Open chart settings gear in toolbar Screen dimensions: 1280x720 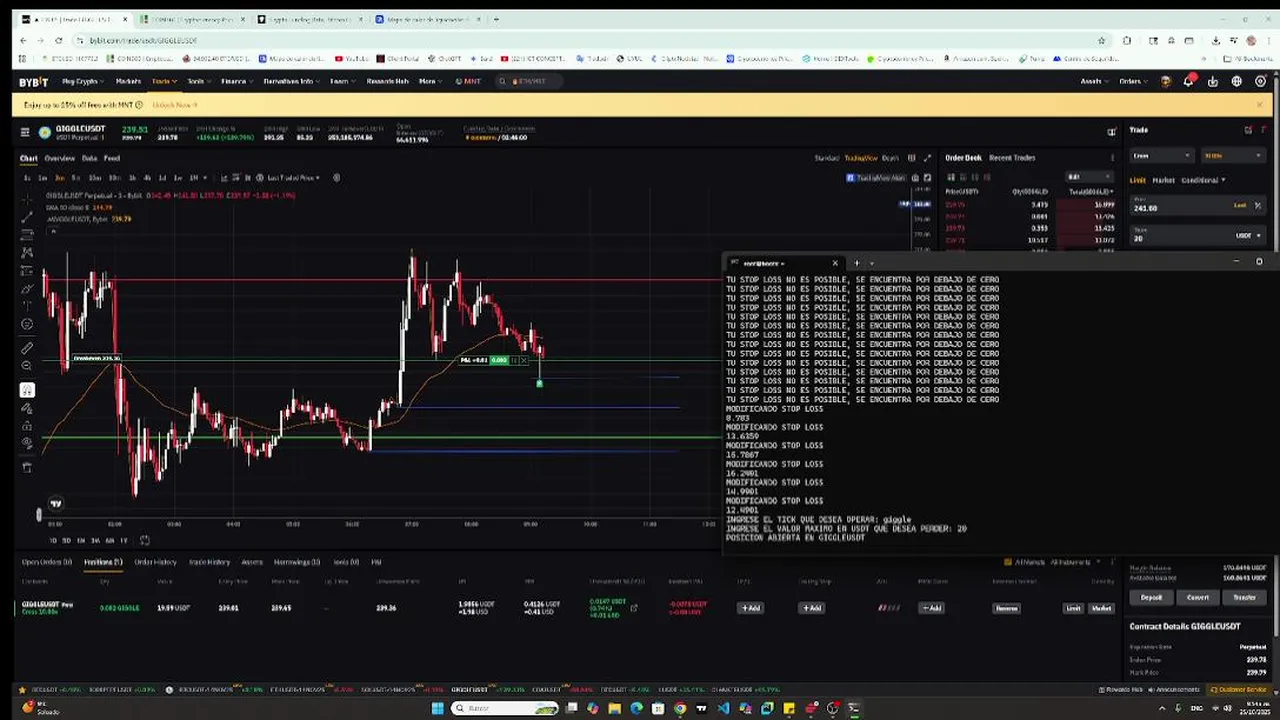pyautogui.click(x=336, y=178)
